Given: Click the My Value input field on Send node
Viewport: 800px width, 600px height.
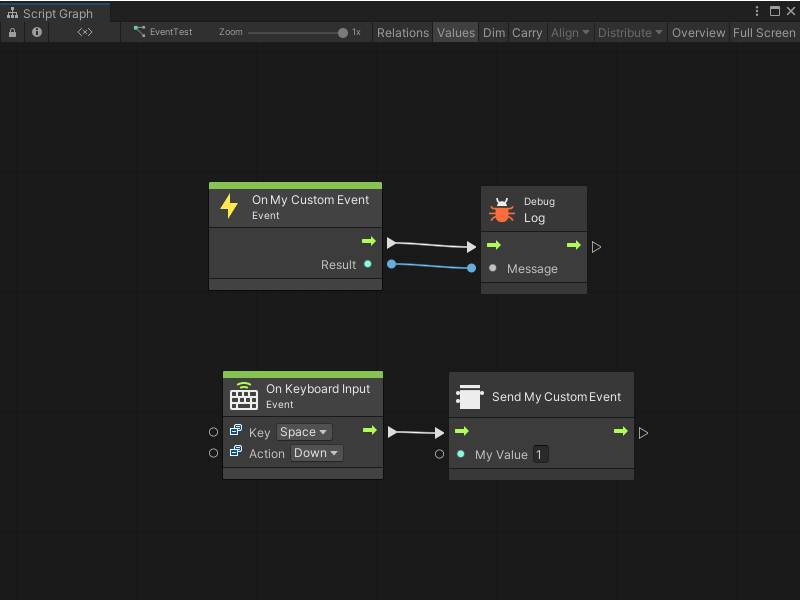Looking at the screenshot, I should pos(539,454).
